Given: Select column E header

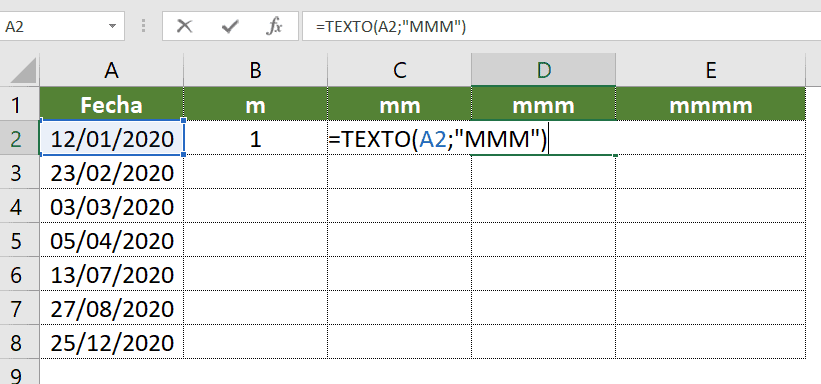Looking at the screenshot, I should point(711,71).
